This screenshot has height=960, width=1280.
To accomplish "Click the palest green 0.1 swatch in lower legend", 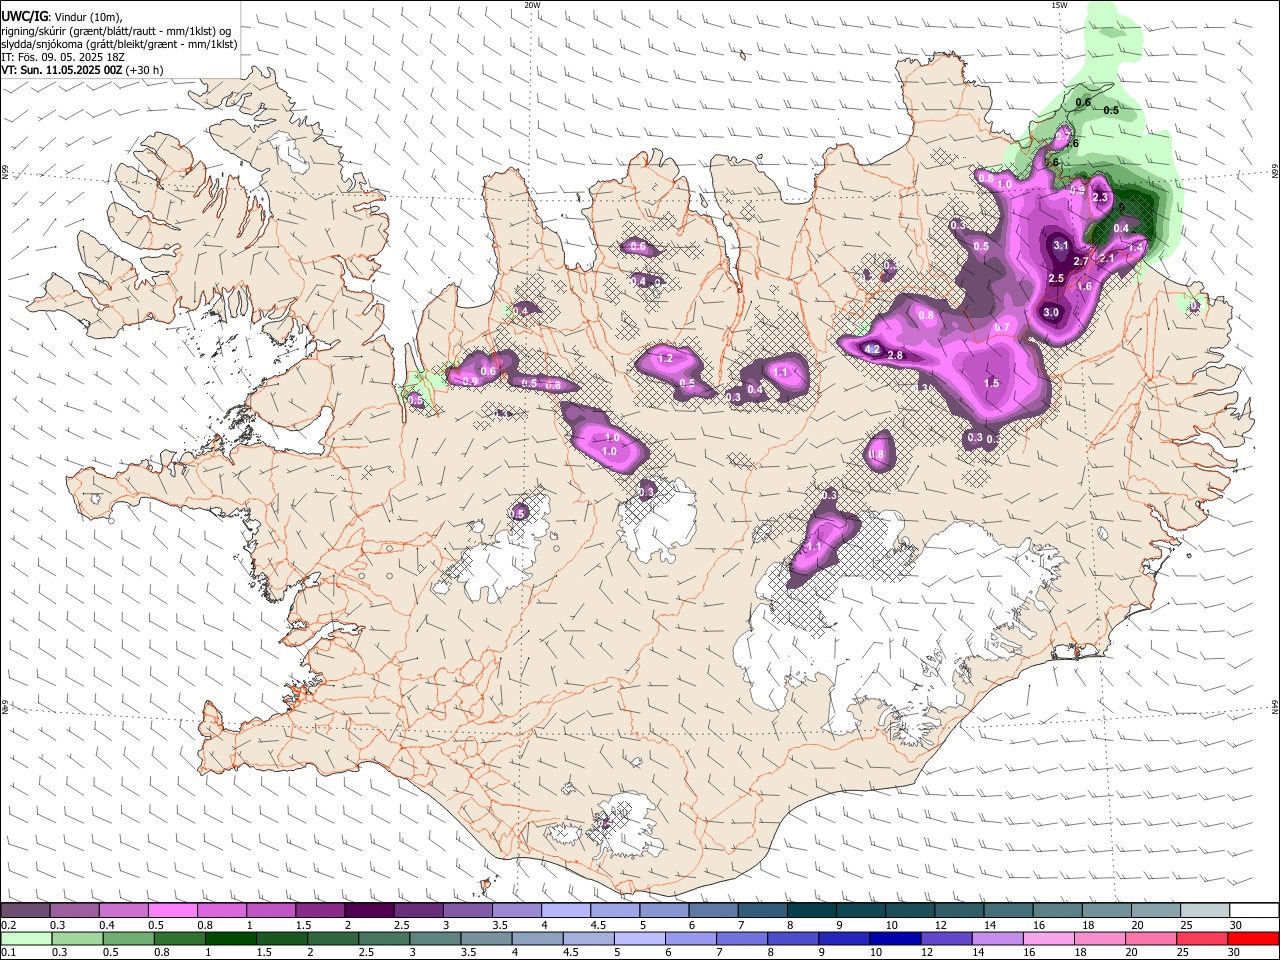I will pyautogui.click(x=25, y=938).
